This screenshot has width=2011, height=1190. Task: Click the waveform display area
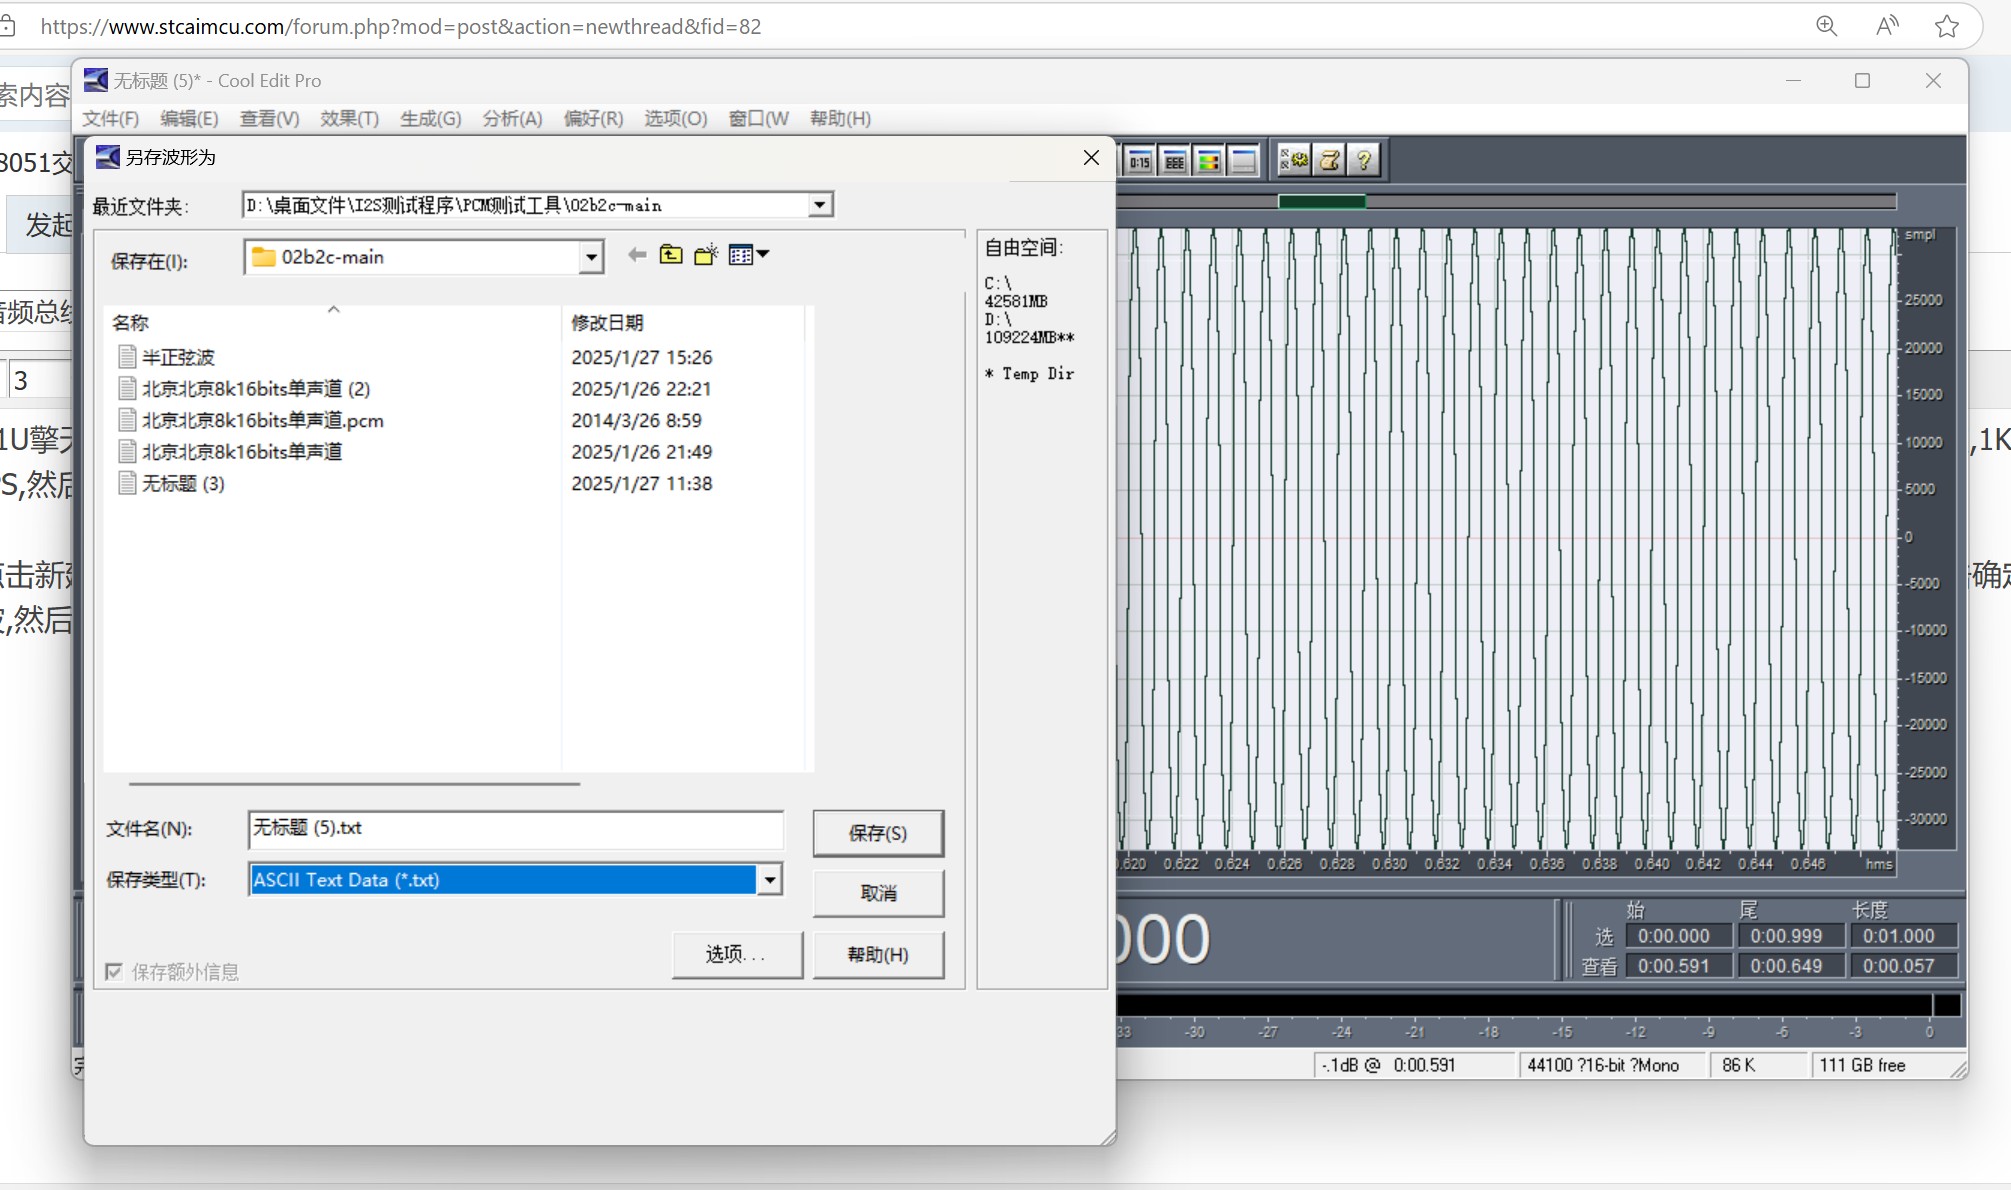(x=1507, y=539)
